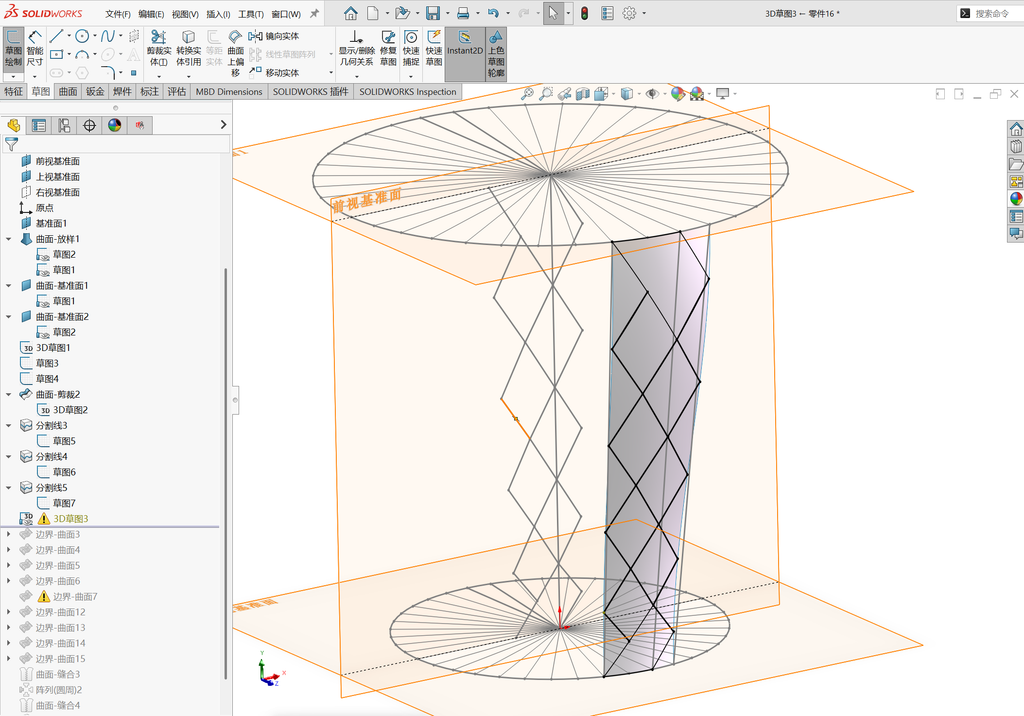Switch to the 曲面 tab

coord(68,91)
